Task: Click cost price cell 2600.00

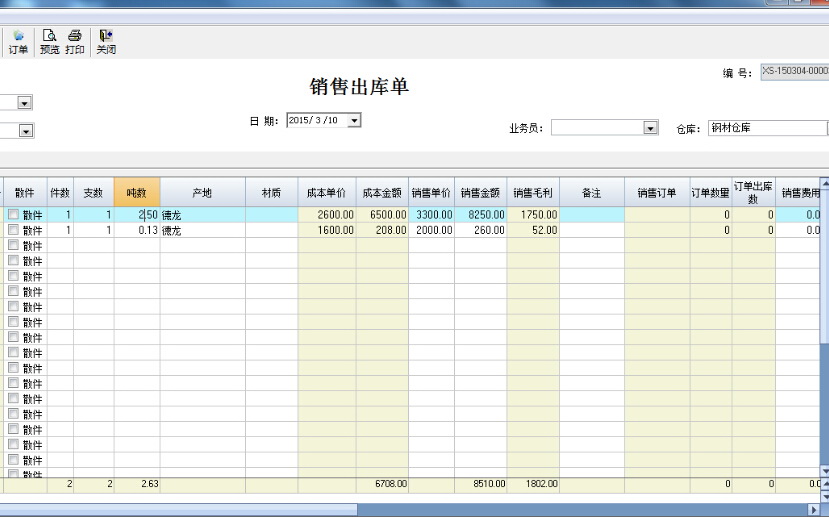Action: (x=327, y=215)
